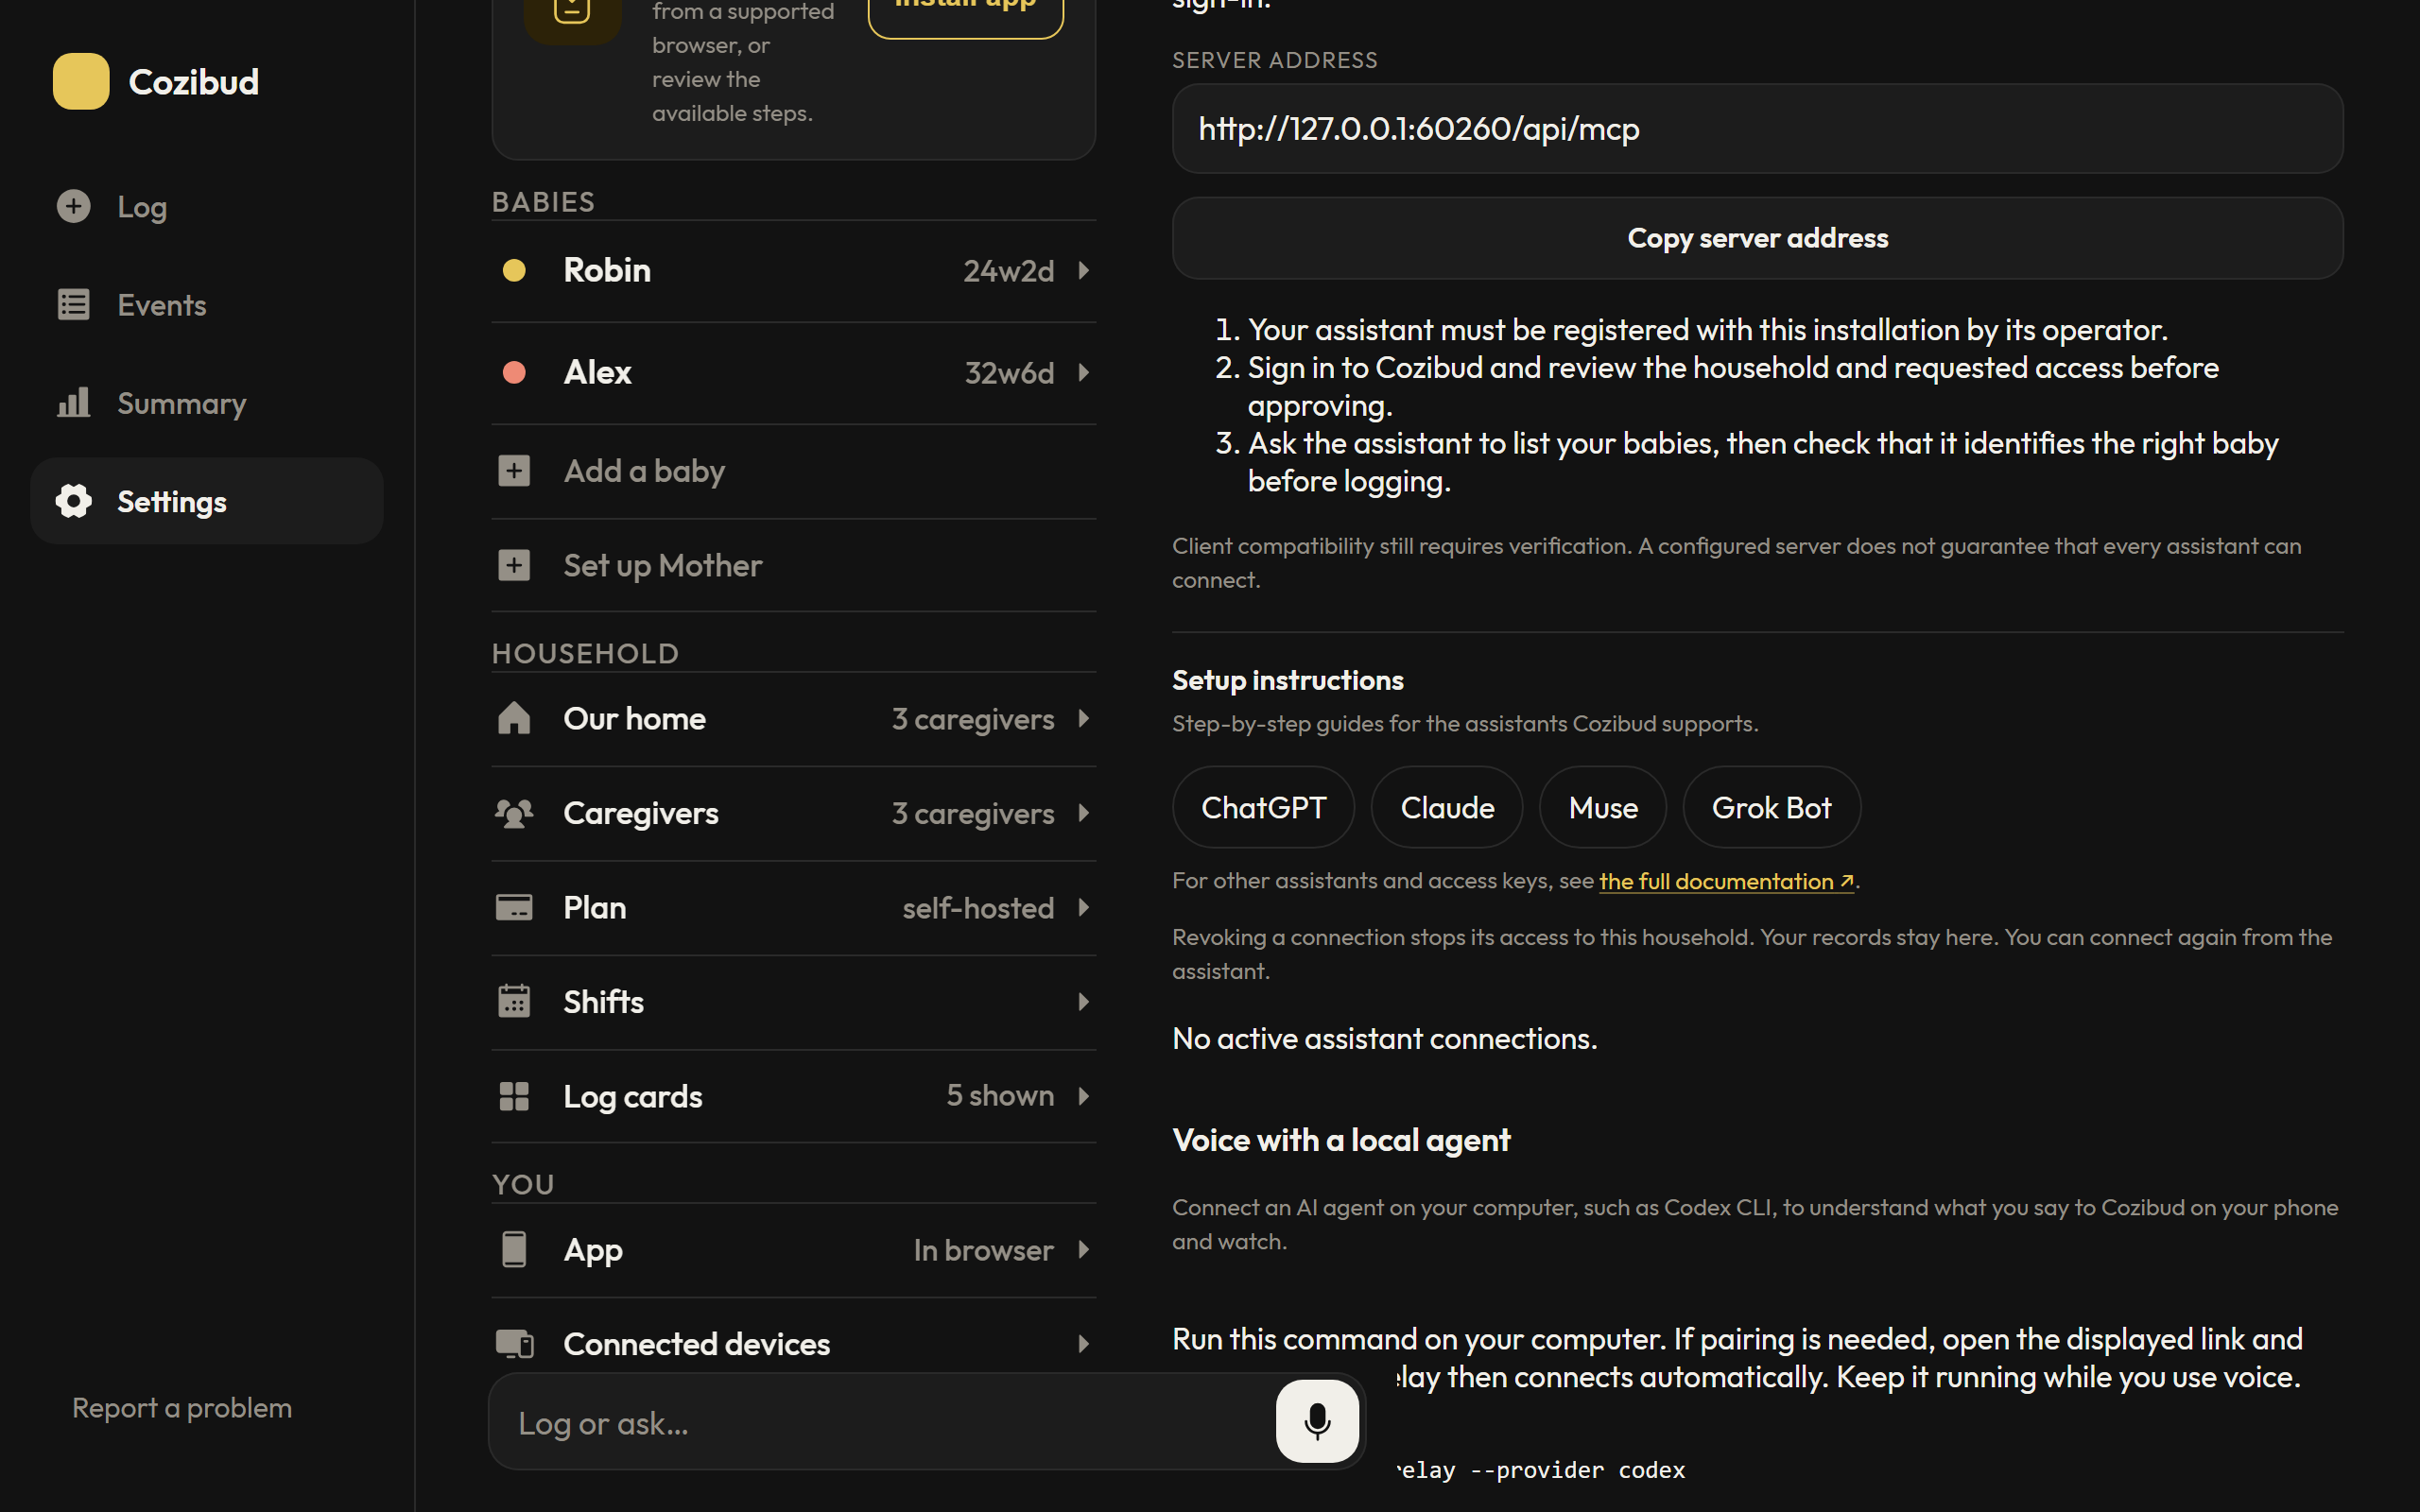Click Add a baby row
Viewport: 2420px width, 1512px height.
[794, 470]
